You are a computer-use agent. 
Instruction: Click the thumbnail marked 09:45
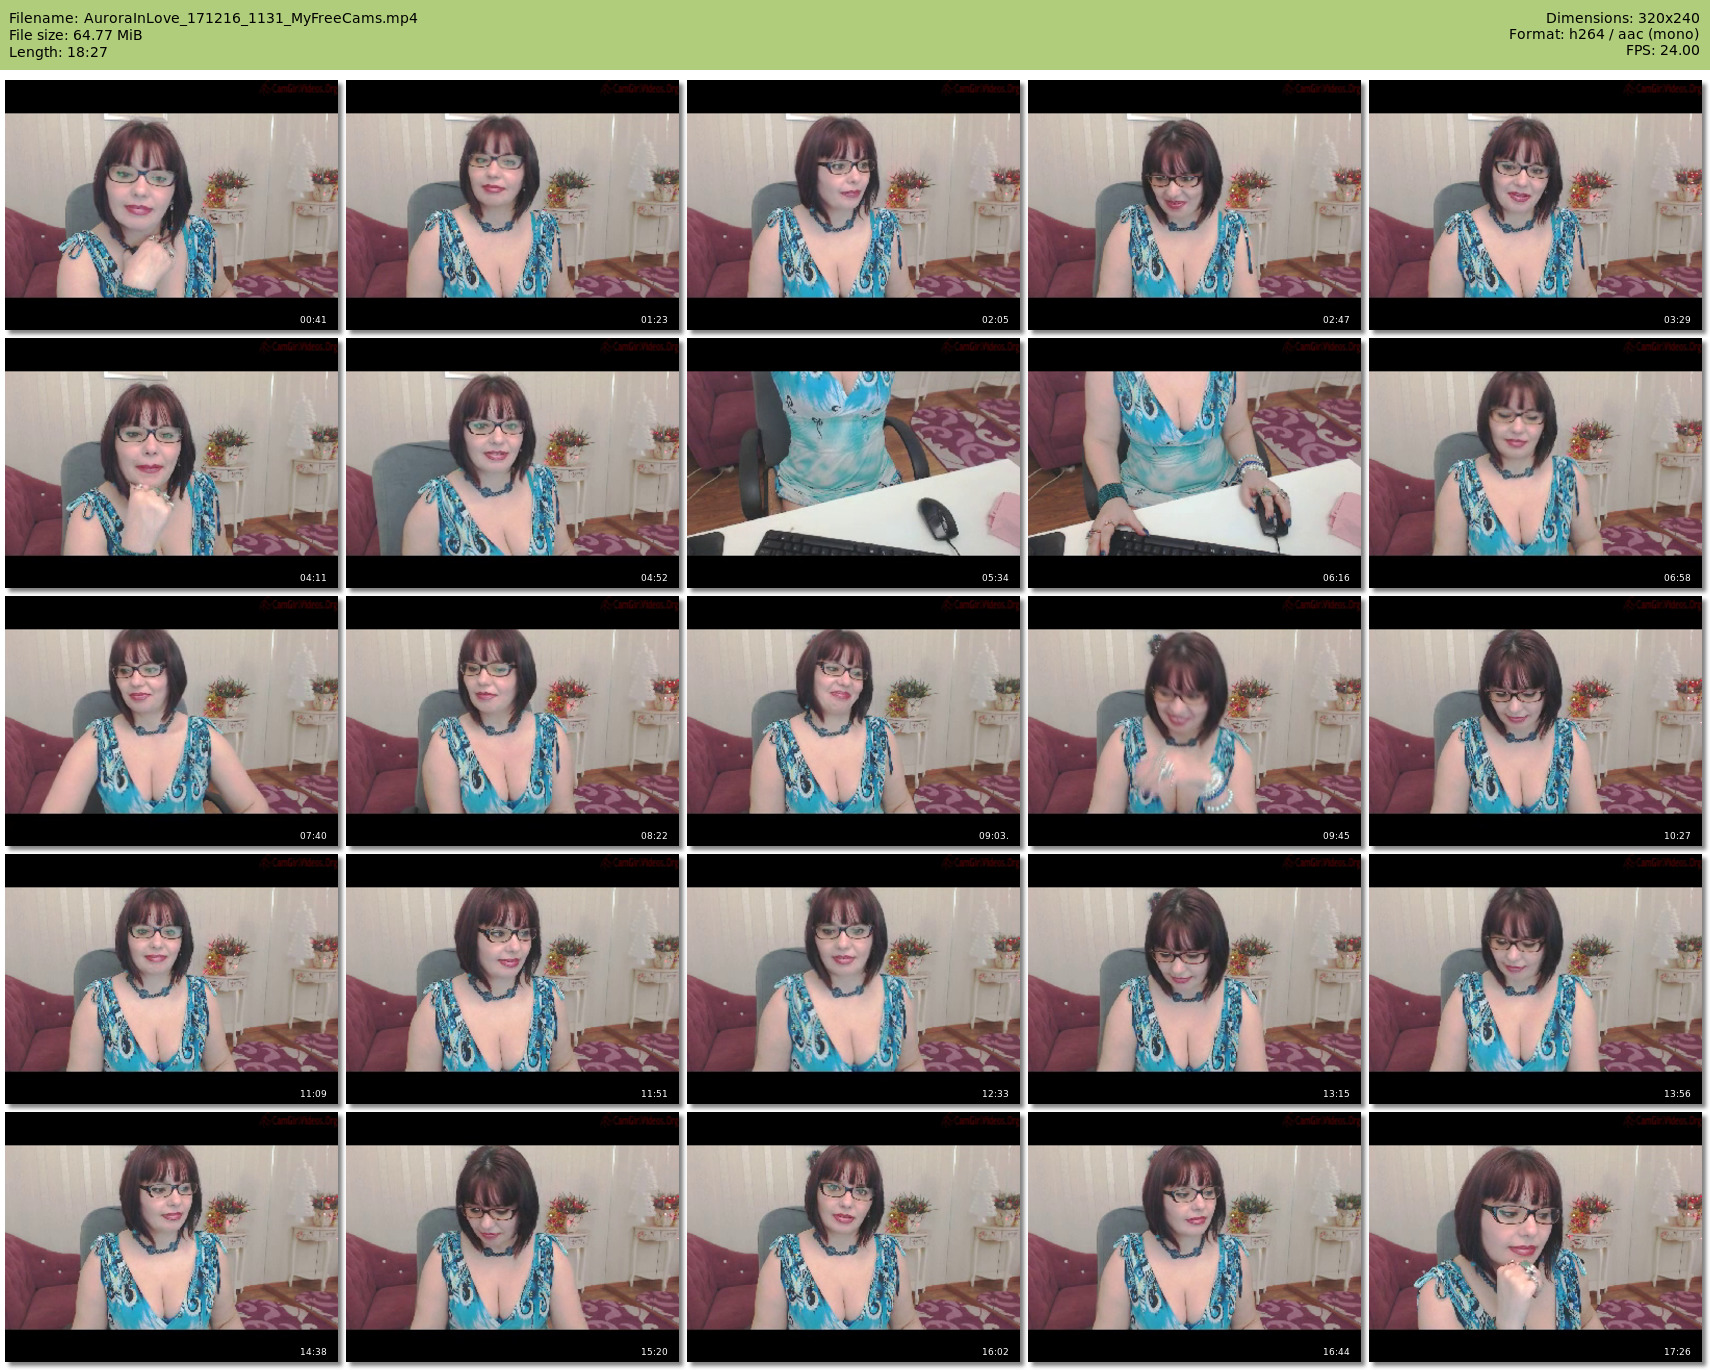click(1194, 721)
